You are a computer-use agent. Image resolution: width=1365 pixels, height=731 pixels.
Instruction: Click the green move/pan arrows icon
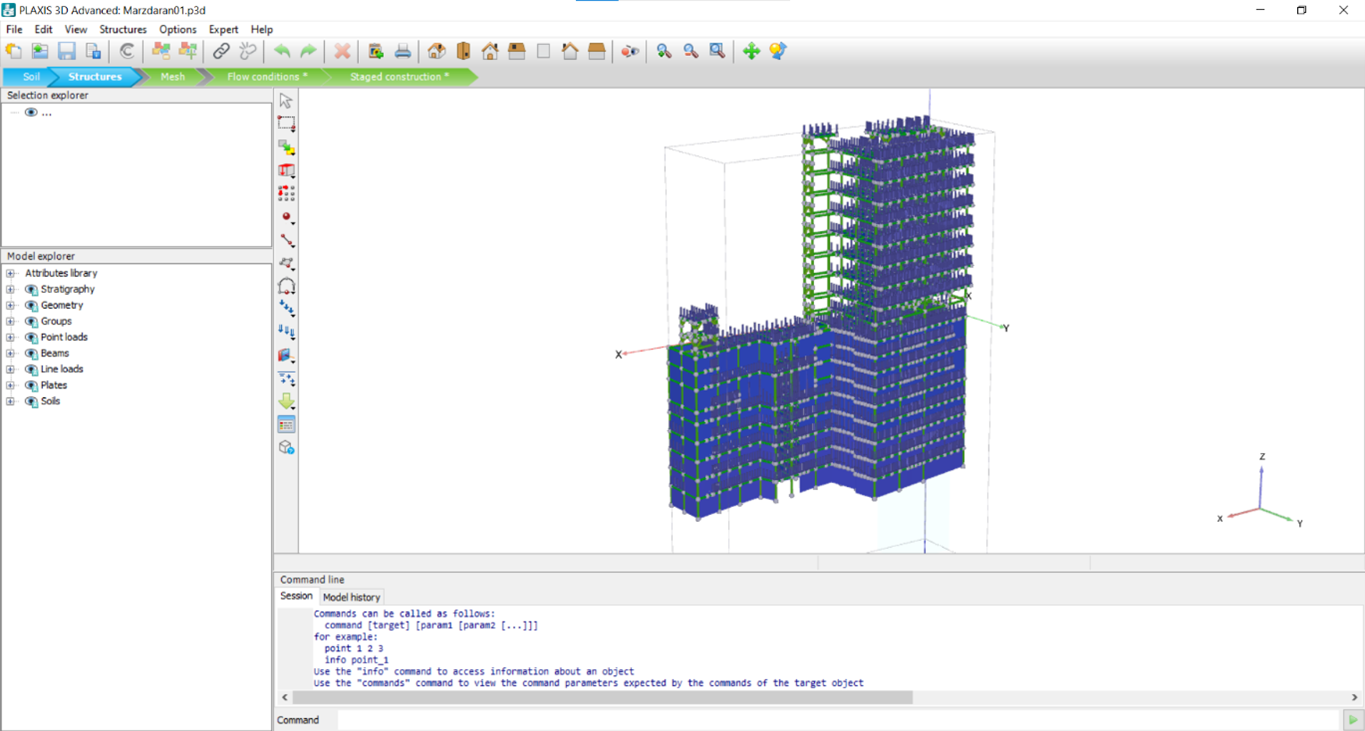tap(751, 51)
